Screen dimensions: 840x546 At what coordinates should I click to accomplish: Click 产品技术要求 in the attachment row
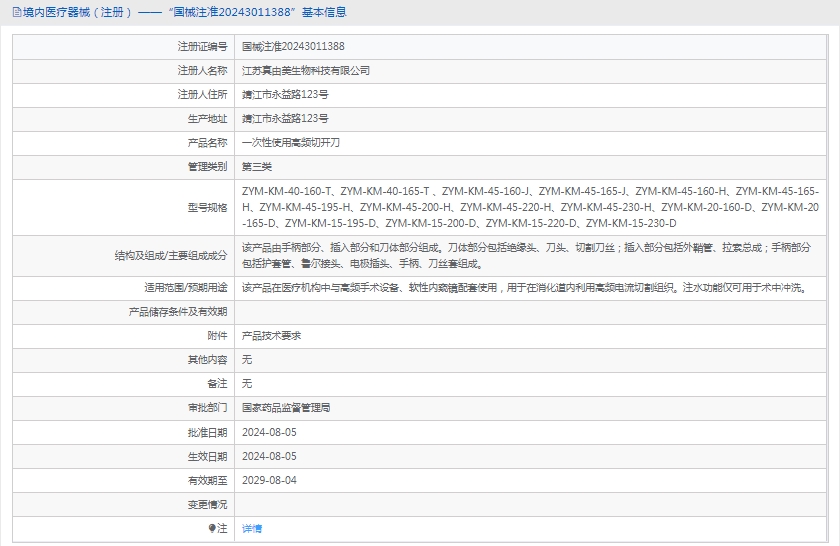[x=271, y=335]
